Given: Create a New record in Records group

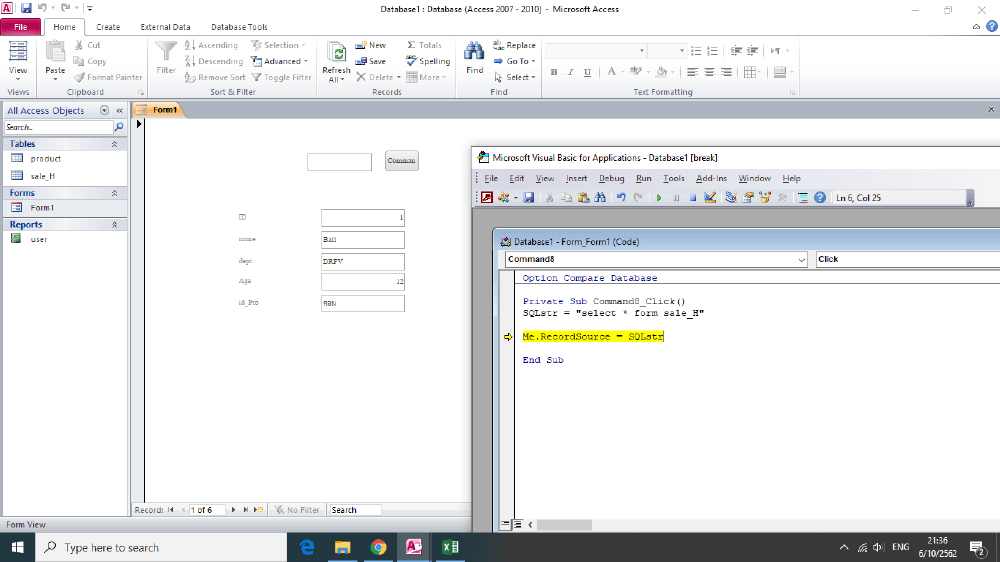Looking at the screenshot, I should point(371,45).
